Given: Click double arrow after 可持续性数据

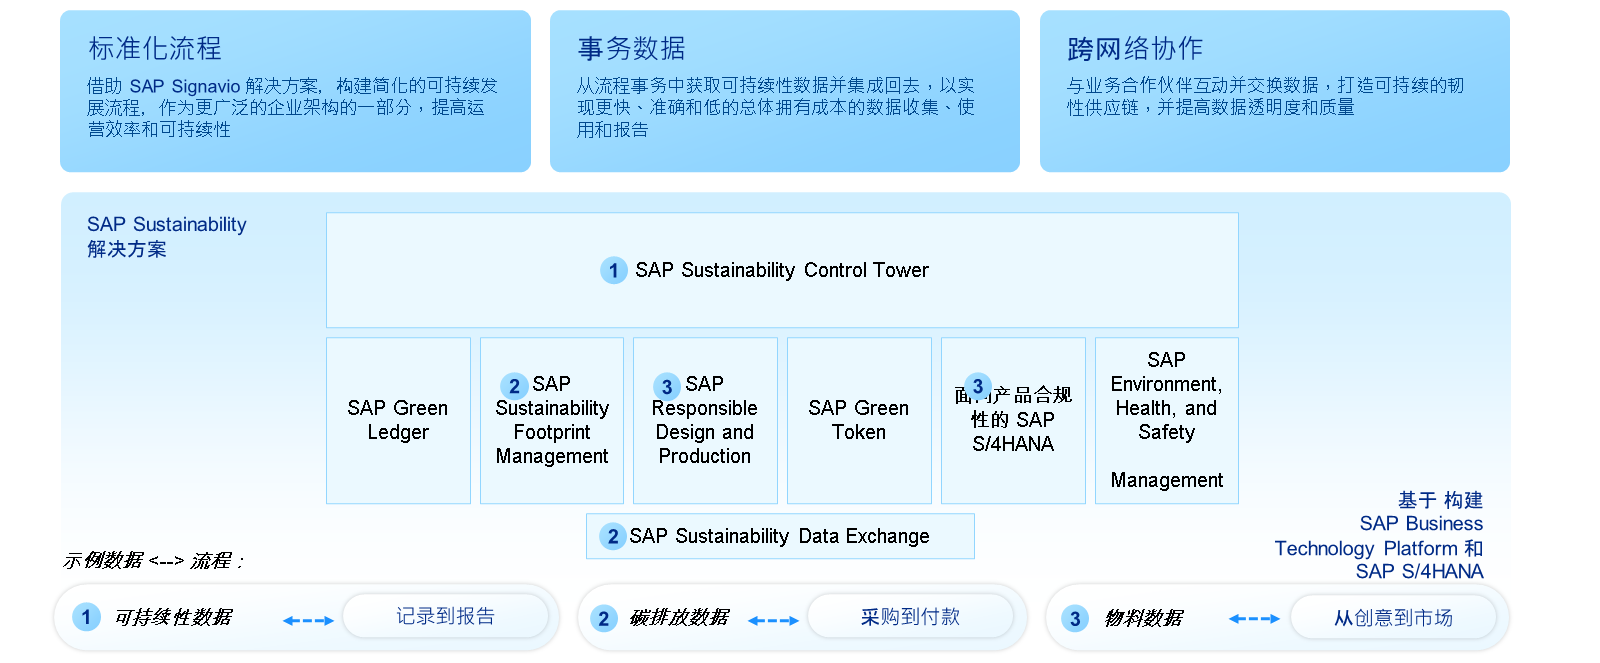Looking at the screenshot, I should (x=308, y=620).
